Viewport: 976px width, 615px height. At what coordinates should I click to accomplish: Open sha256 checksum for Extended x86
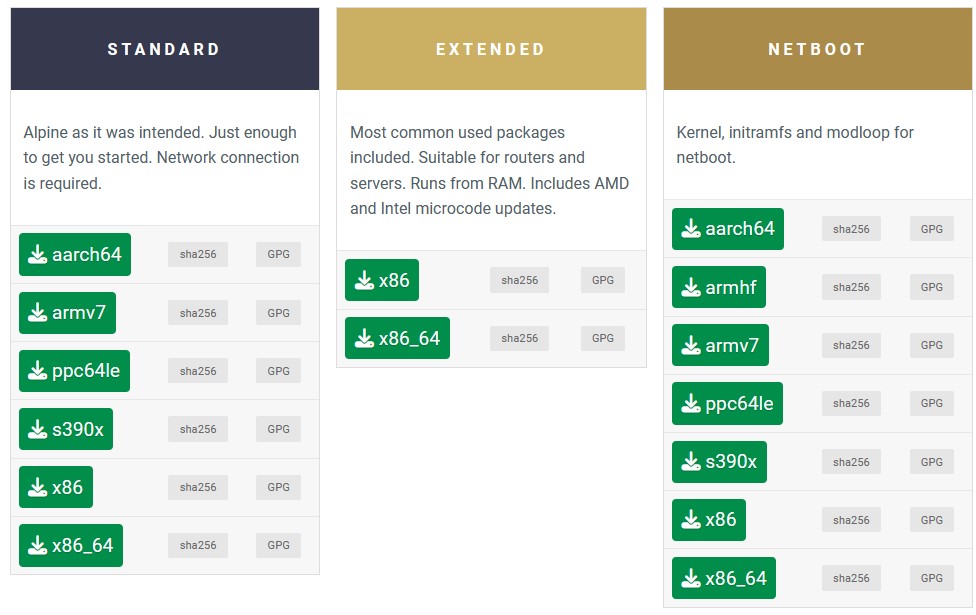tap(520, 280)
